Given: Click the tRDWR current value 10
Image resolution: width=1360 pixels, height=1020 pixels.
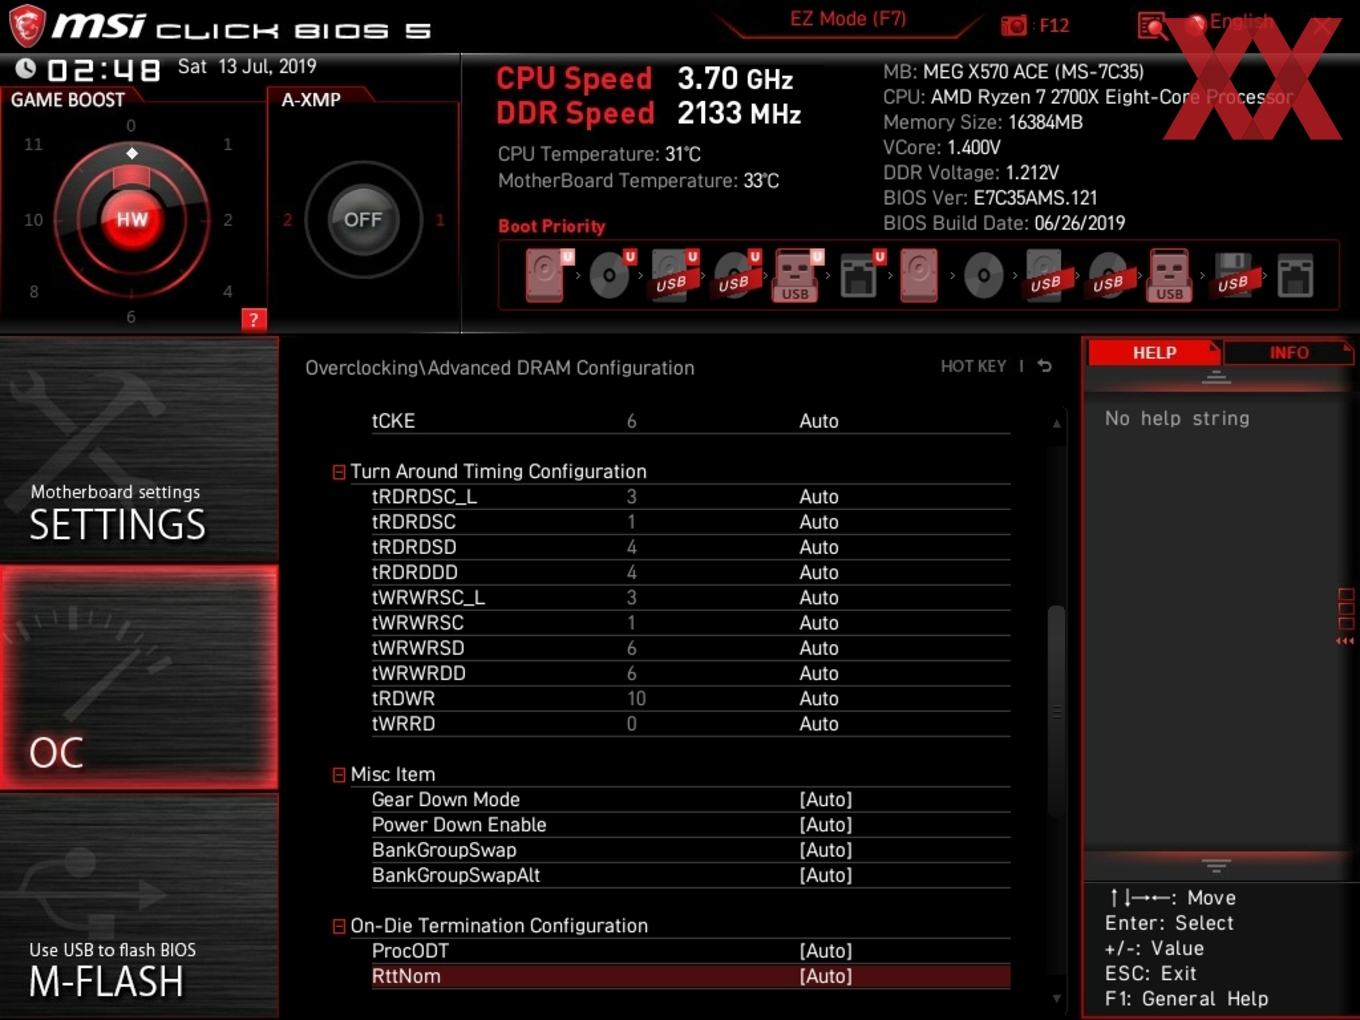Looking at the screenshot, I should click(x=636, y=699).
